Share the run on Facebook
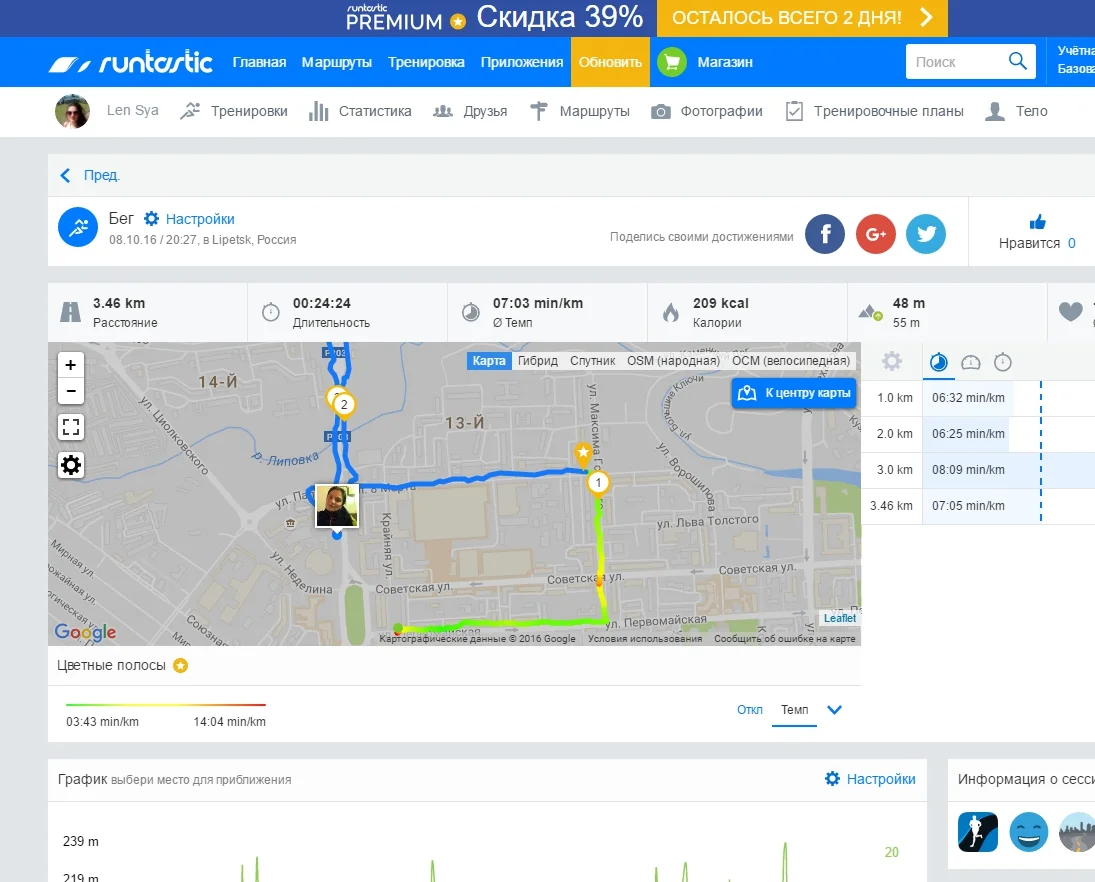 pos(825,234)
